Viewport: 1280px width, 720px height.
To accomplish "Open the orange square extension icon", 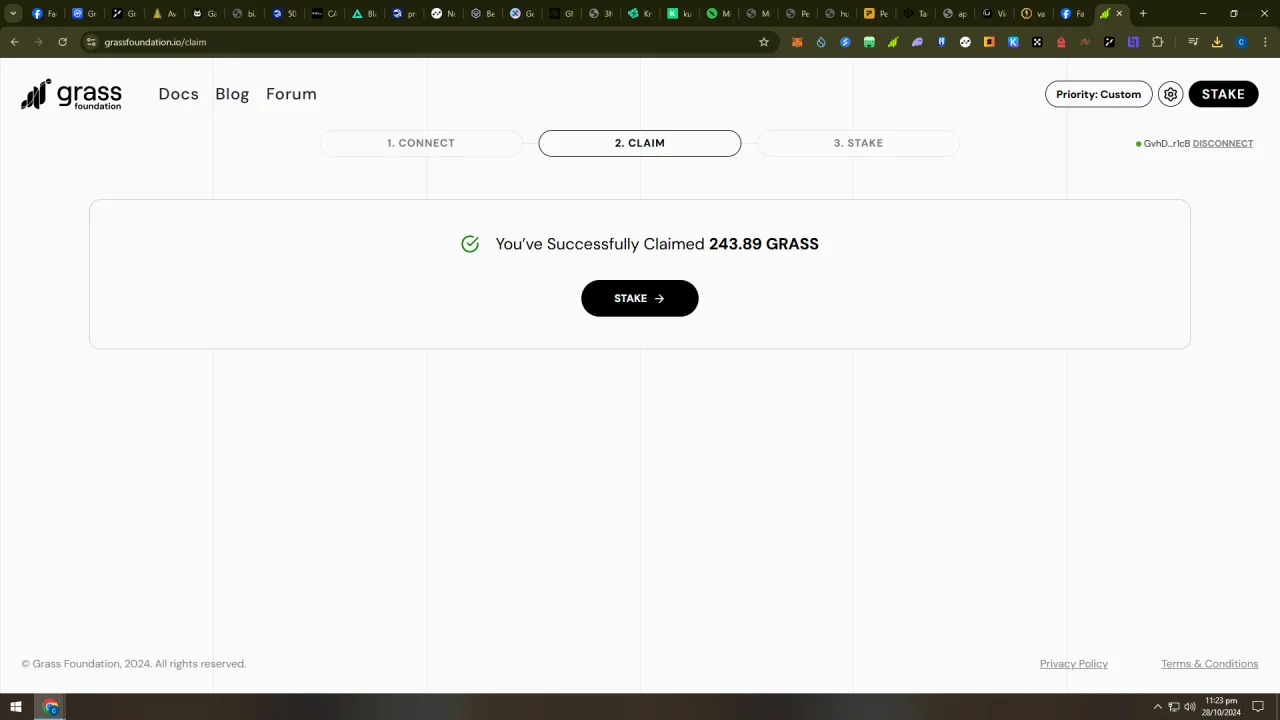I will [989, 42].
